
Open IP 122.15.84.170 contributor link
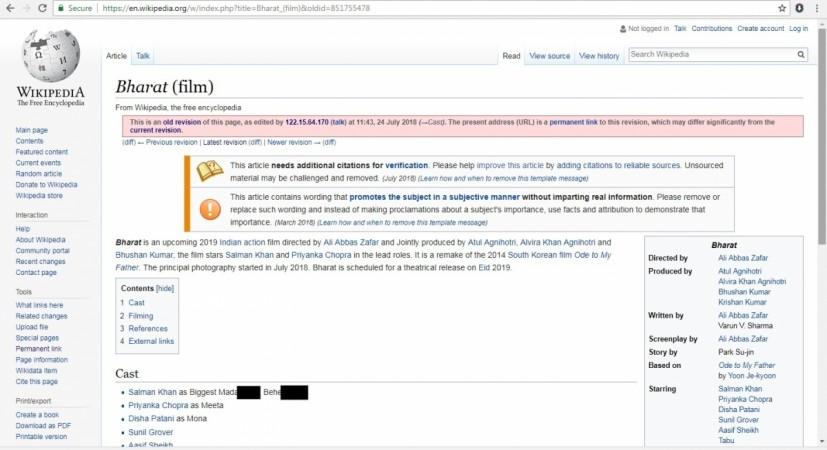point(306,122)
